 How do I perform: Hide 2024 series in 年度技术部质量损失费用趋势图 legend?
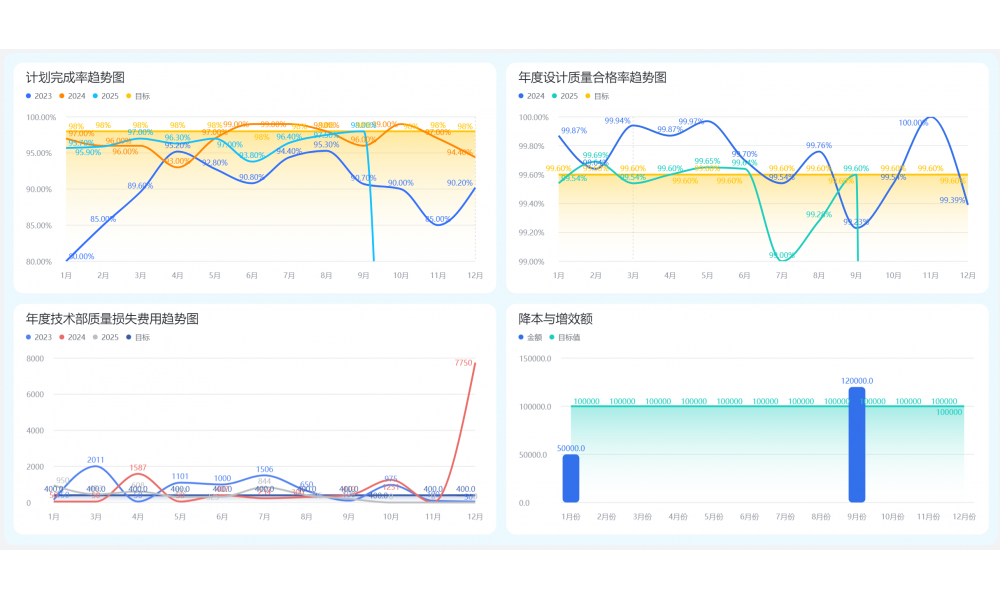coord(73,337)
